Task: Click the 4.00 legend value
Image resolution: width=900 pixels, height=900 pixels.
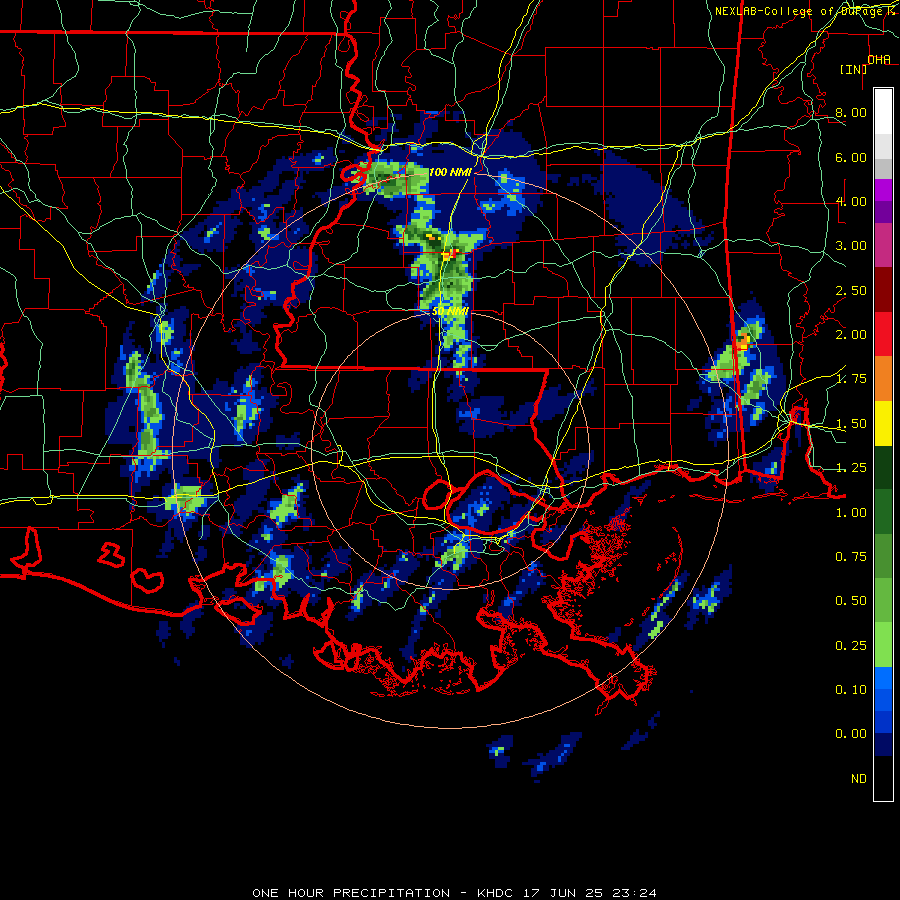Action: click(x=851, y=201)
